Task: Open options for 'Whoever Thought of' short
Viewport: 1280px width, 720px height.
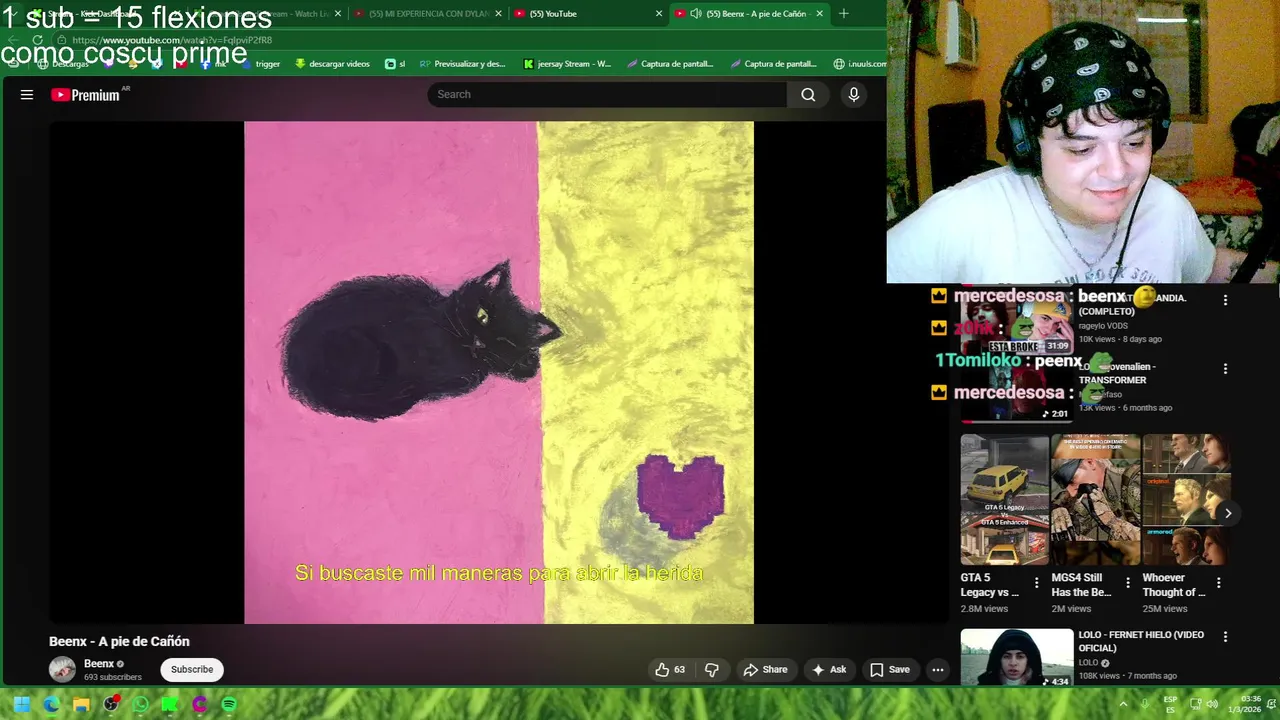Action: (x=1218, y=583)
